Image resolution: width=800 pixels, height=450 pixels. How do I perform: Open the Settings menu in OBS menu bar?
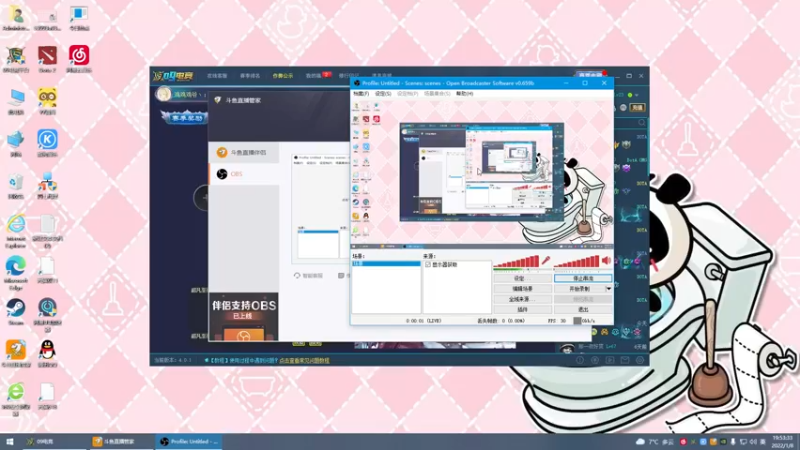click(383, 94)
